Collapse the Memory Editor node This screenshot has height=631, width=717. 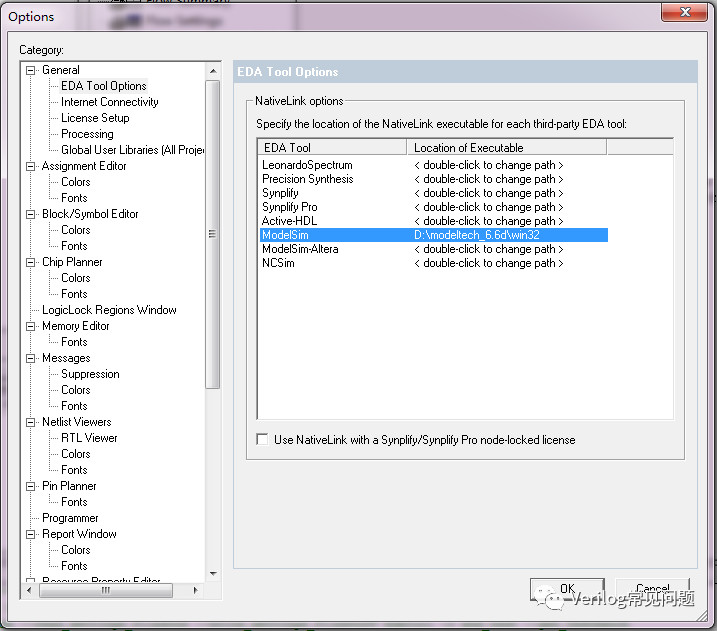point(31,326)
